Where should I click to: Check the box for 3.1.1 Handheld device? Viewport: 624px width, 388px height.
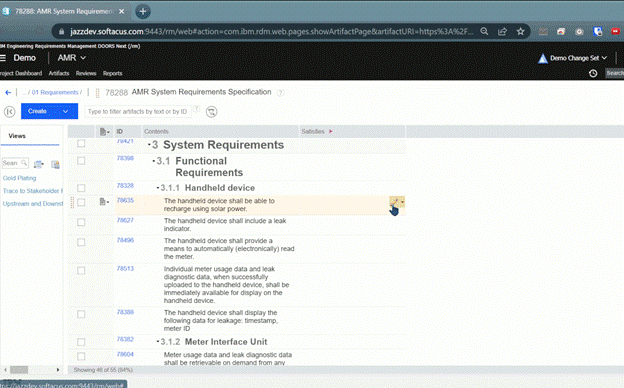pyautogui.click(x=81, y=188)
